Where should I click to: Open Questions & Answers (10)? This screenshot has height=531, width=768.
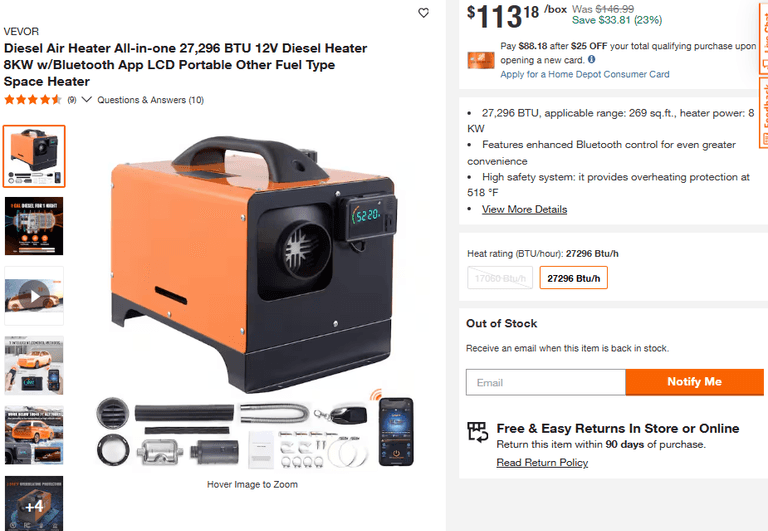(150, 100)
